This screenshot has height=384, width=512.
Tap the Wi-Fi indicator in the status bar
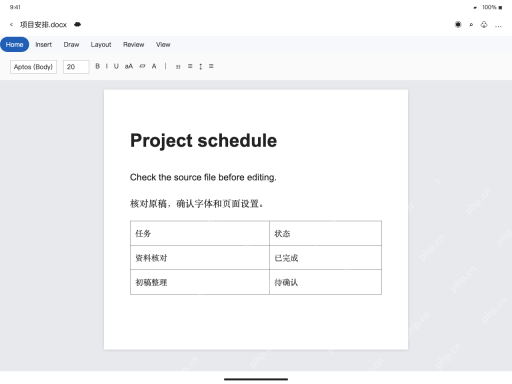click(x=475, y=7)
